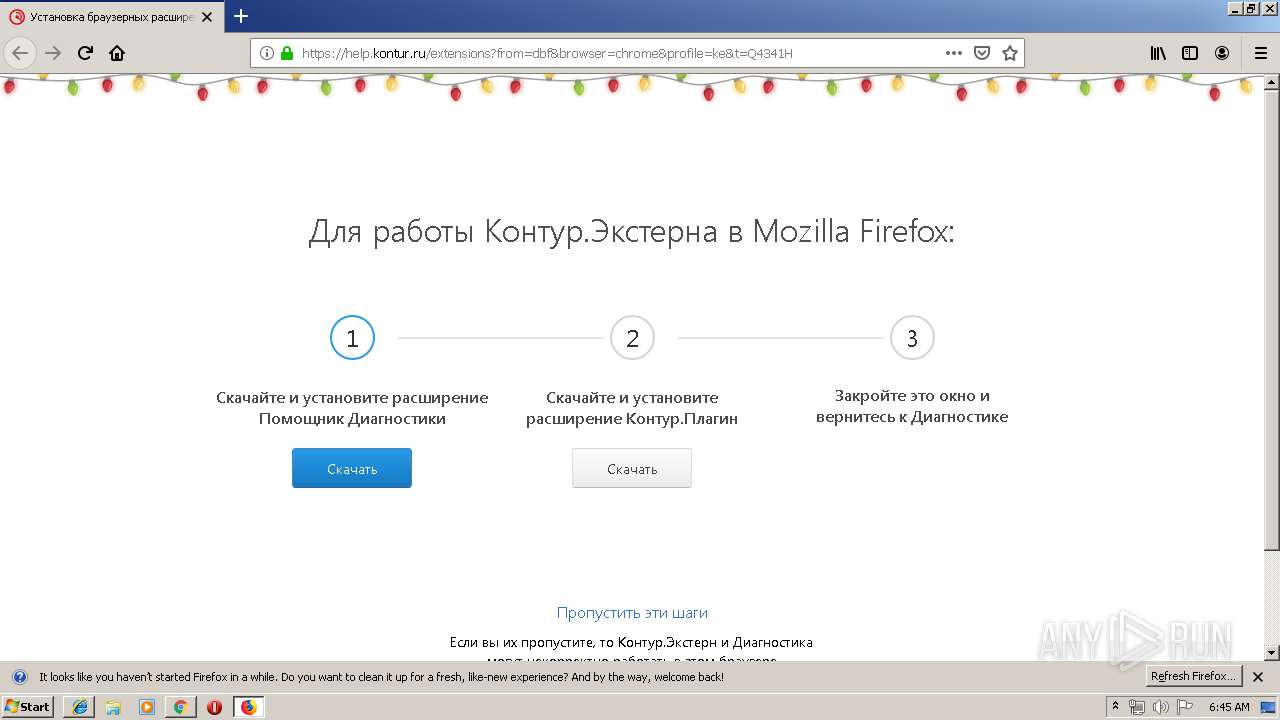
Task: Open the Firefox home page icon
Action: 117,53
